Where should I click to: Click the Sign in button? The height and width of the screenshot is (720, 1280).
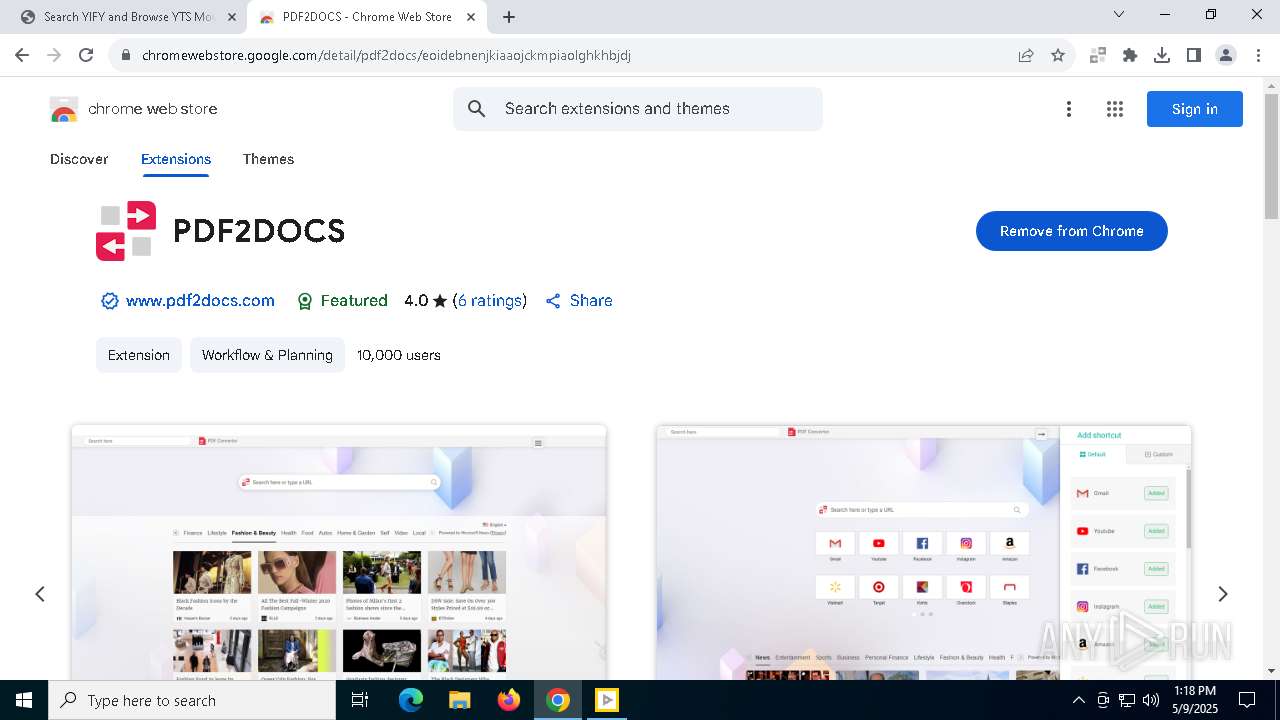1195,109
